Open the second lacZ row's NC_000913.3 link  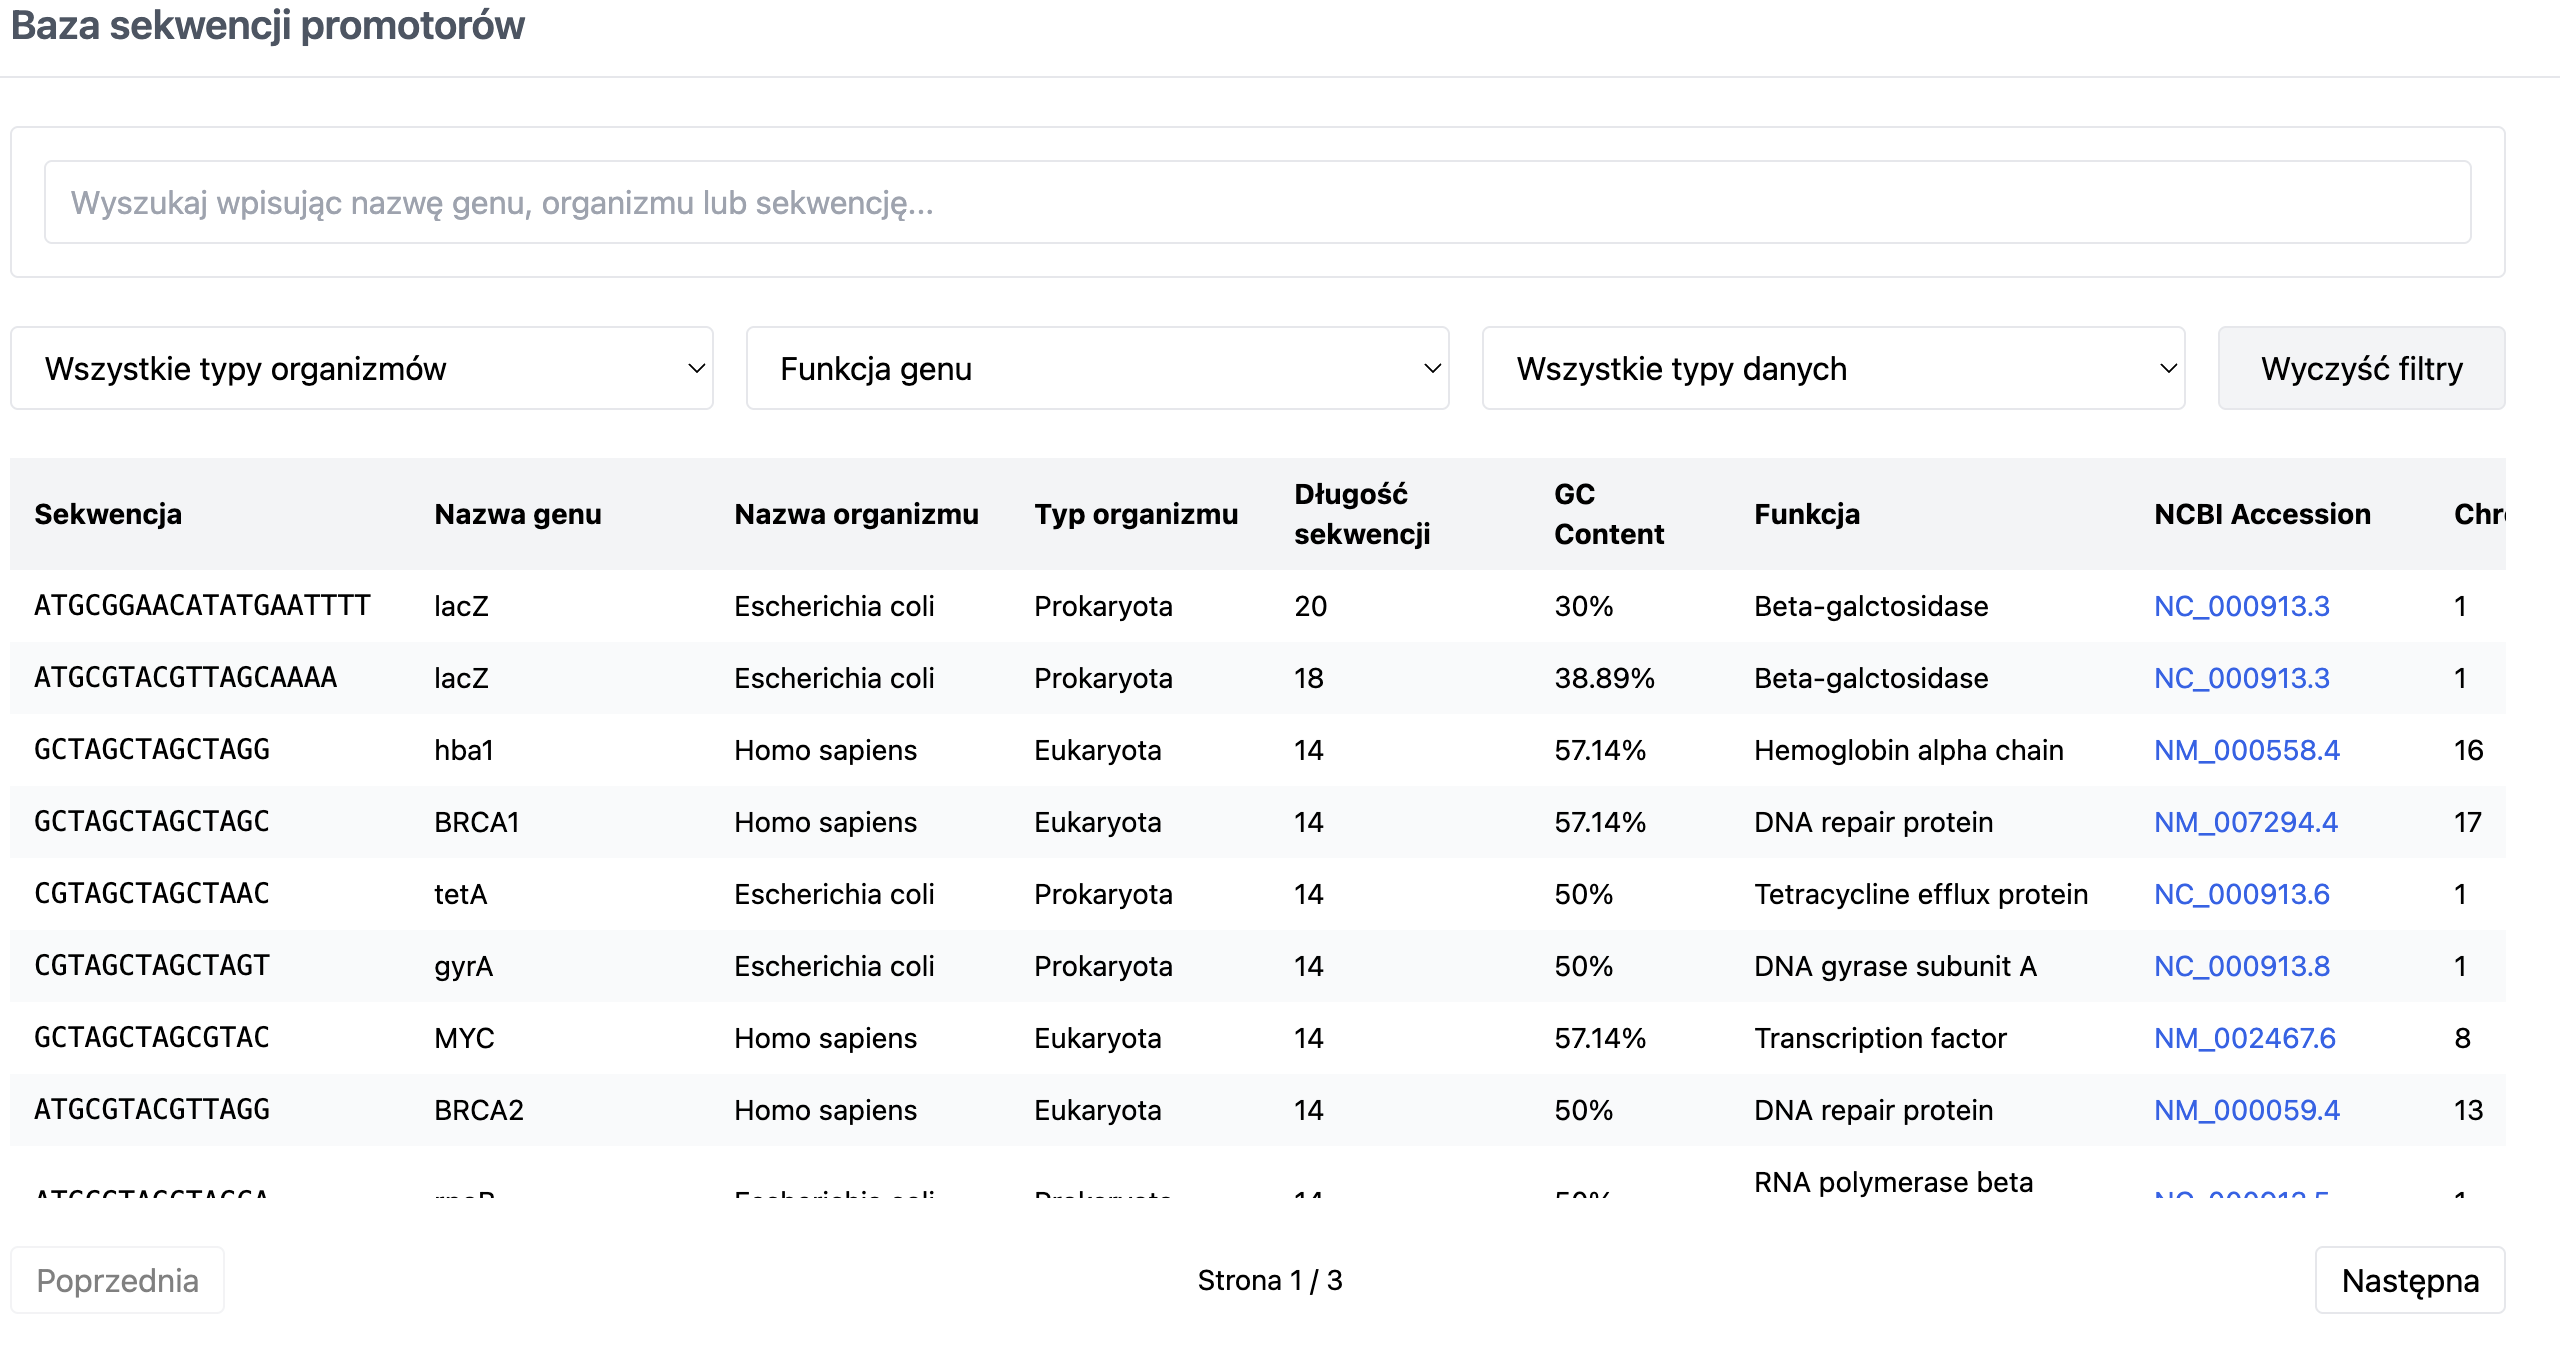click(2241, 678)
